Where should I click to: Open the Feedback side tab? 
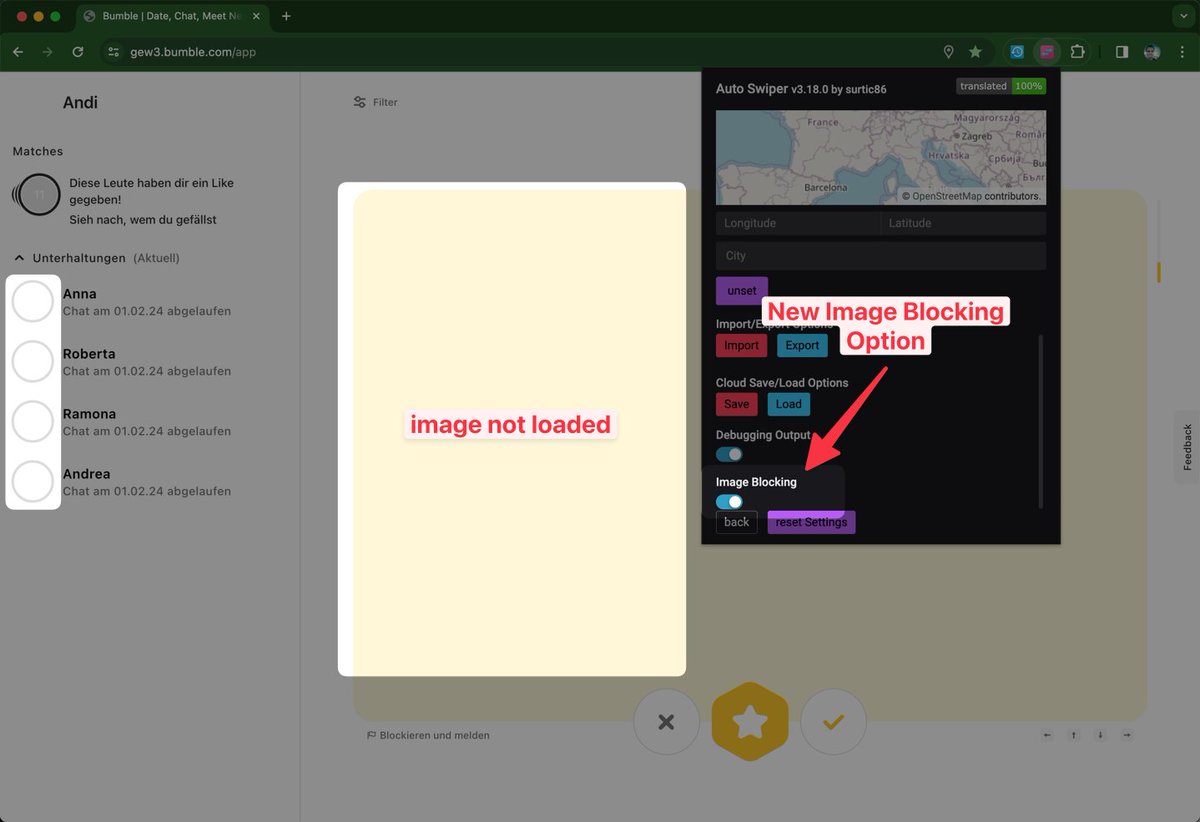[1187, 447]
